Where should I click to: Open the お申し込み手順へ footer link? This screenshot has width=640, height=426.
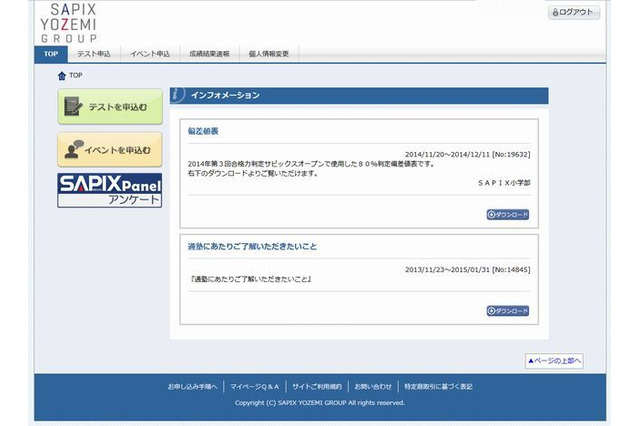(192, 386)
